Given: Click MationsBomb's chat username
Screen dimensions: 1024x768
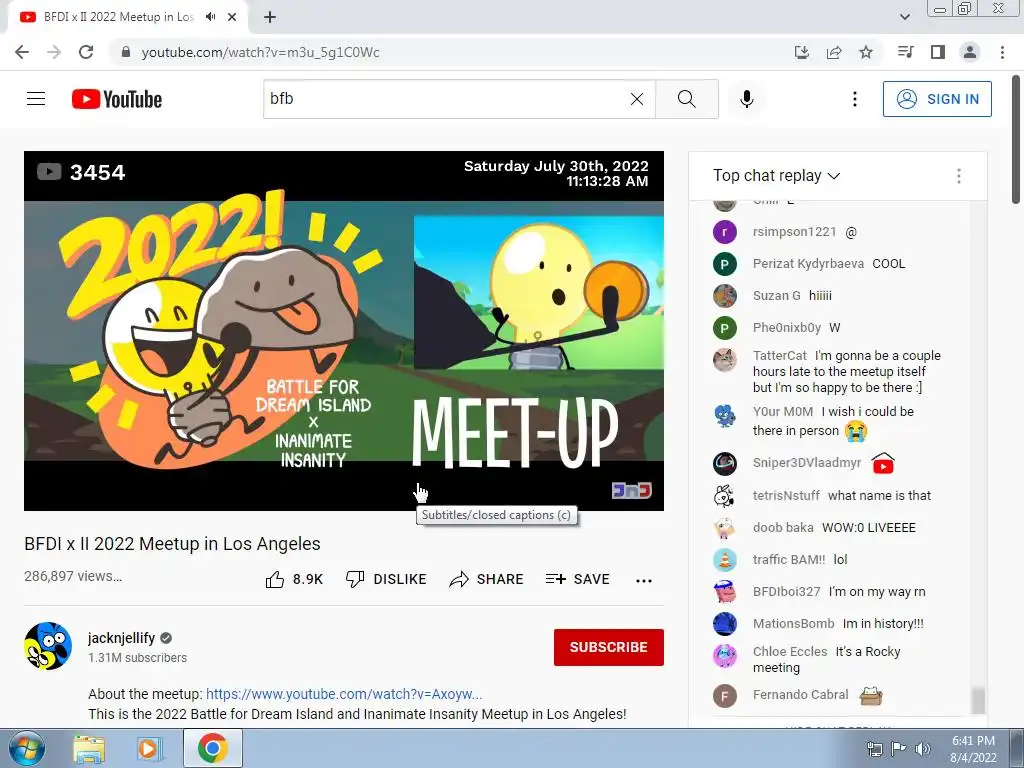Looking at the screenshot, I should point(793,624).
